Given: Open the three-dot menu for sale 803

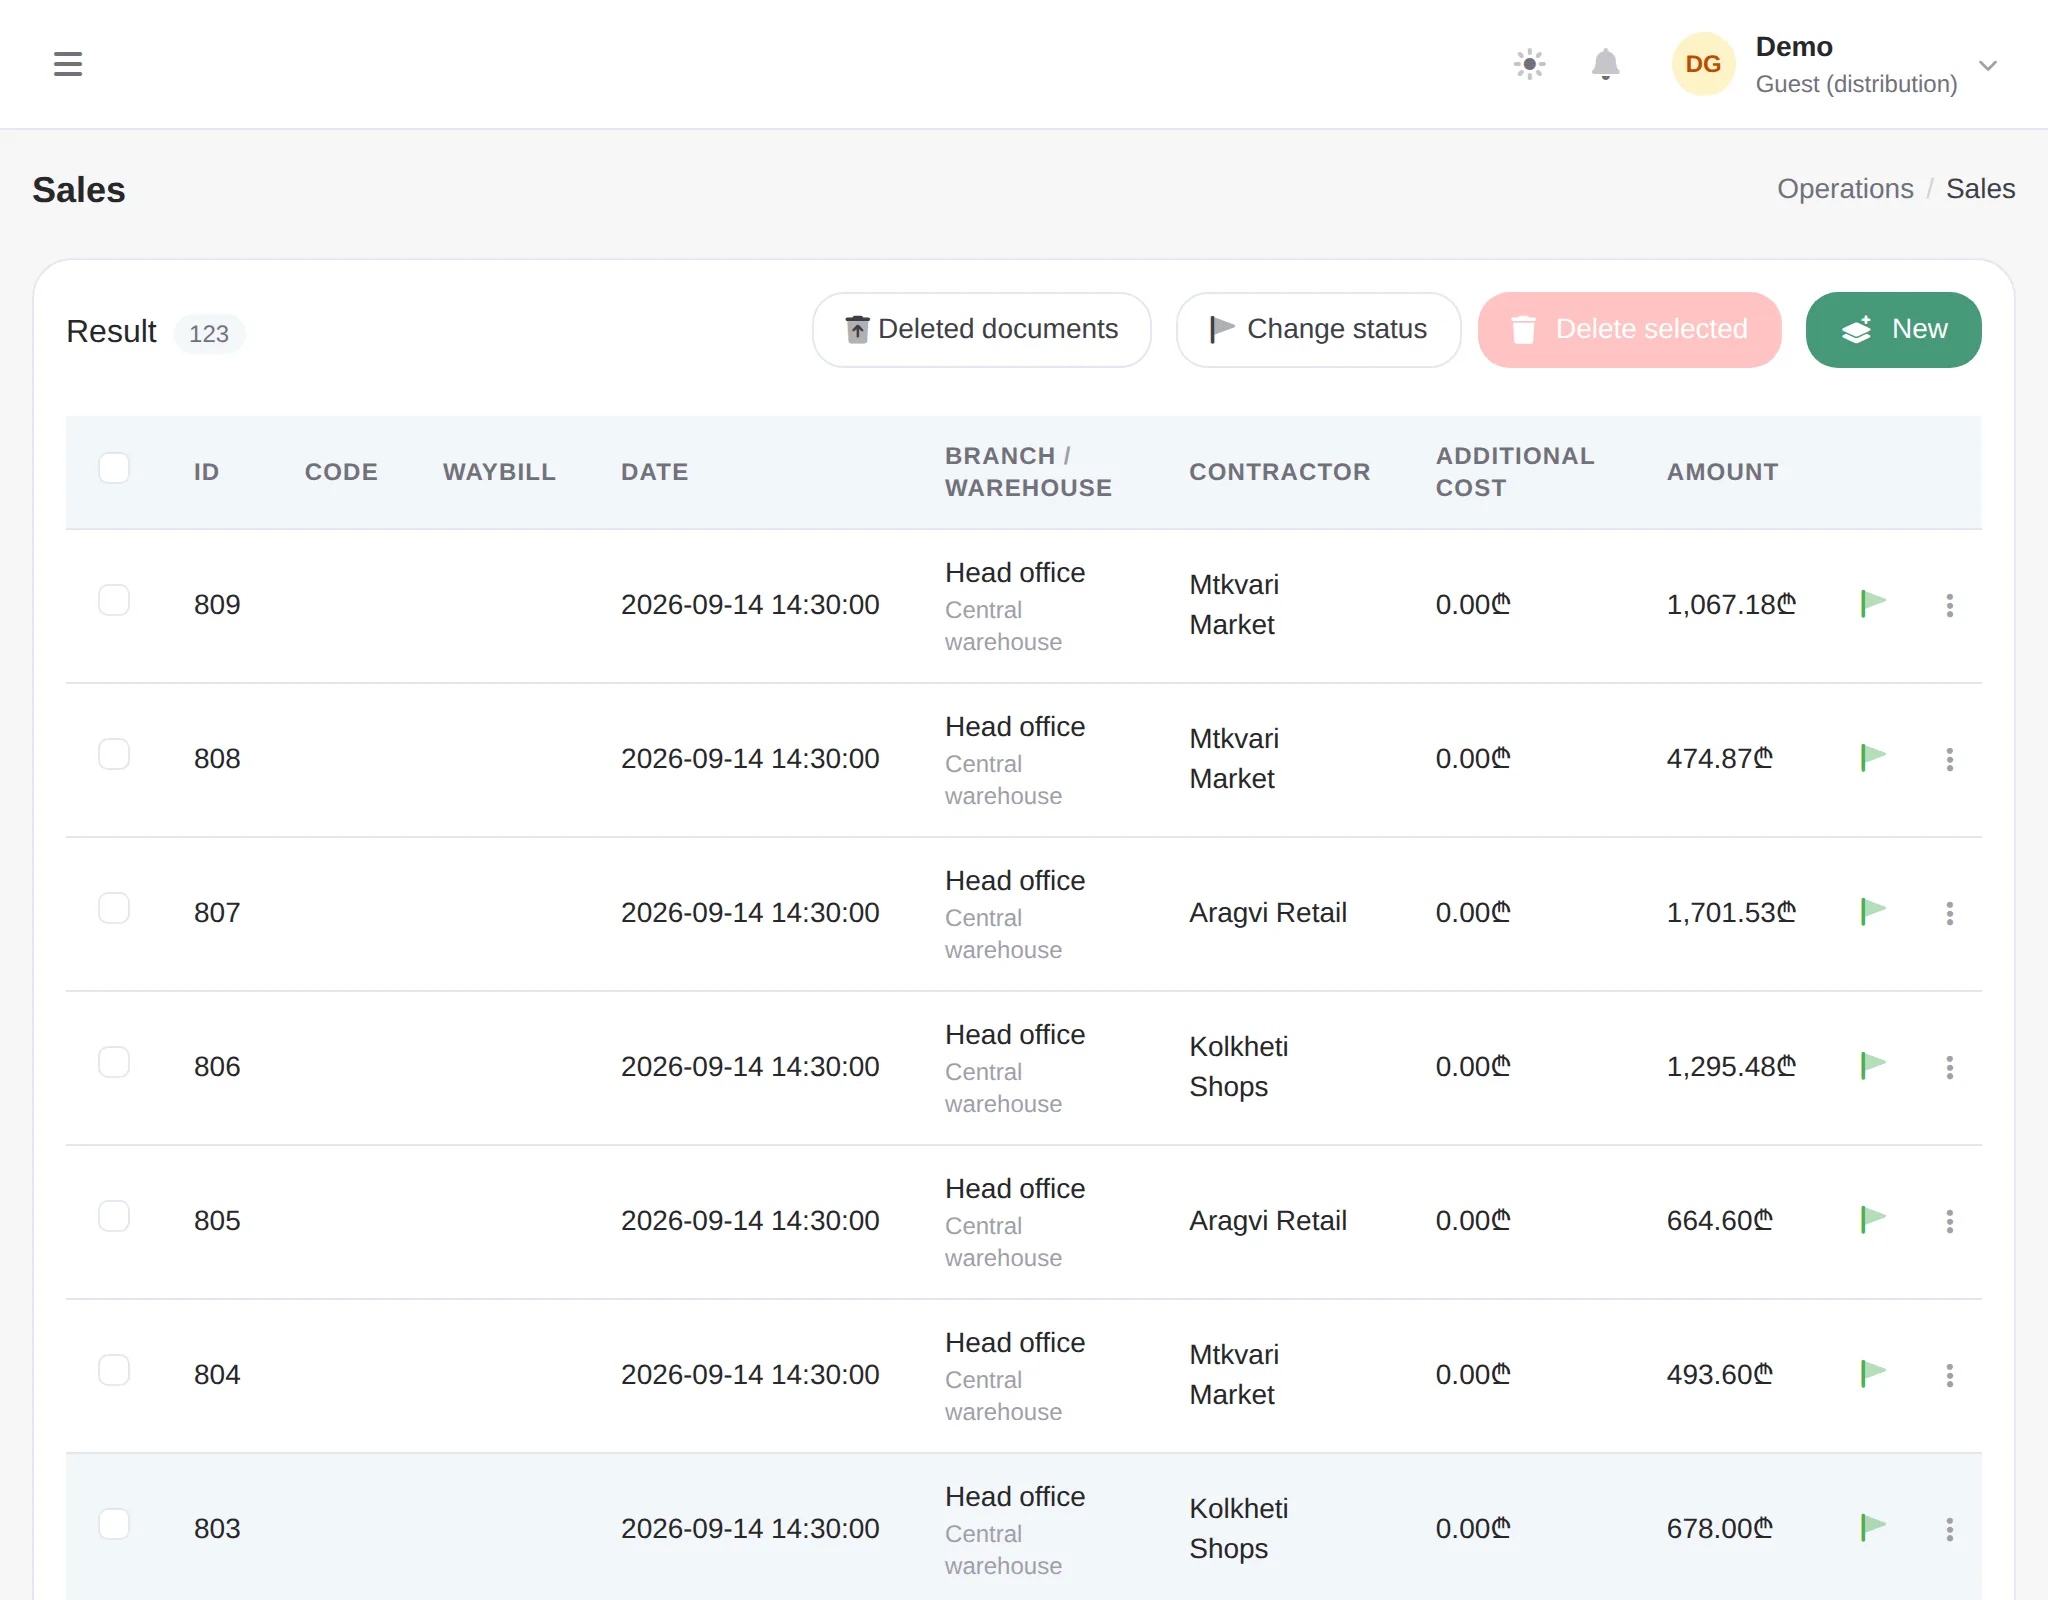Looking at the screenshot, I should [1949, 1529].
